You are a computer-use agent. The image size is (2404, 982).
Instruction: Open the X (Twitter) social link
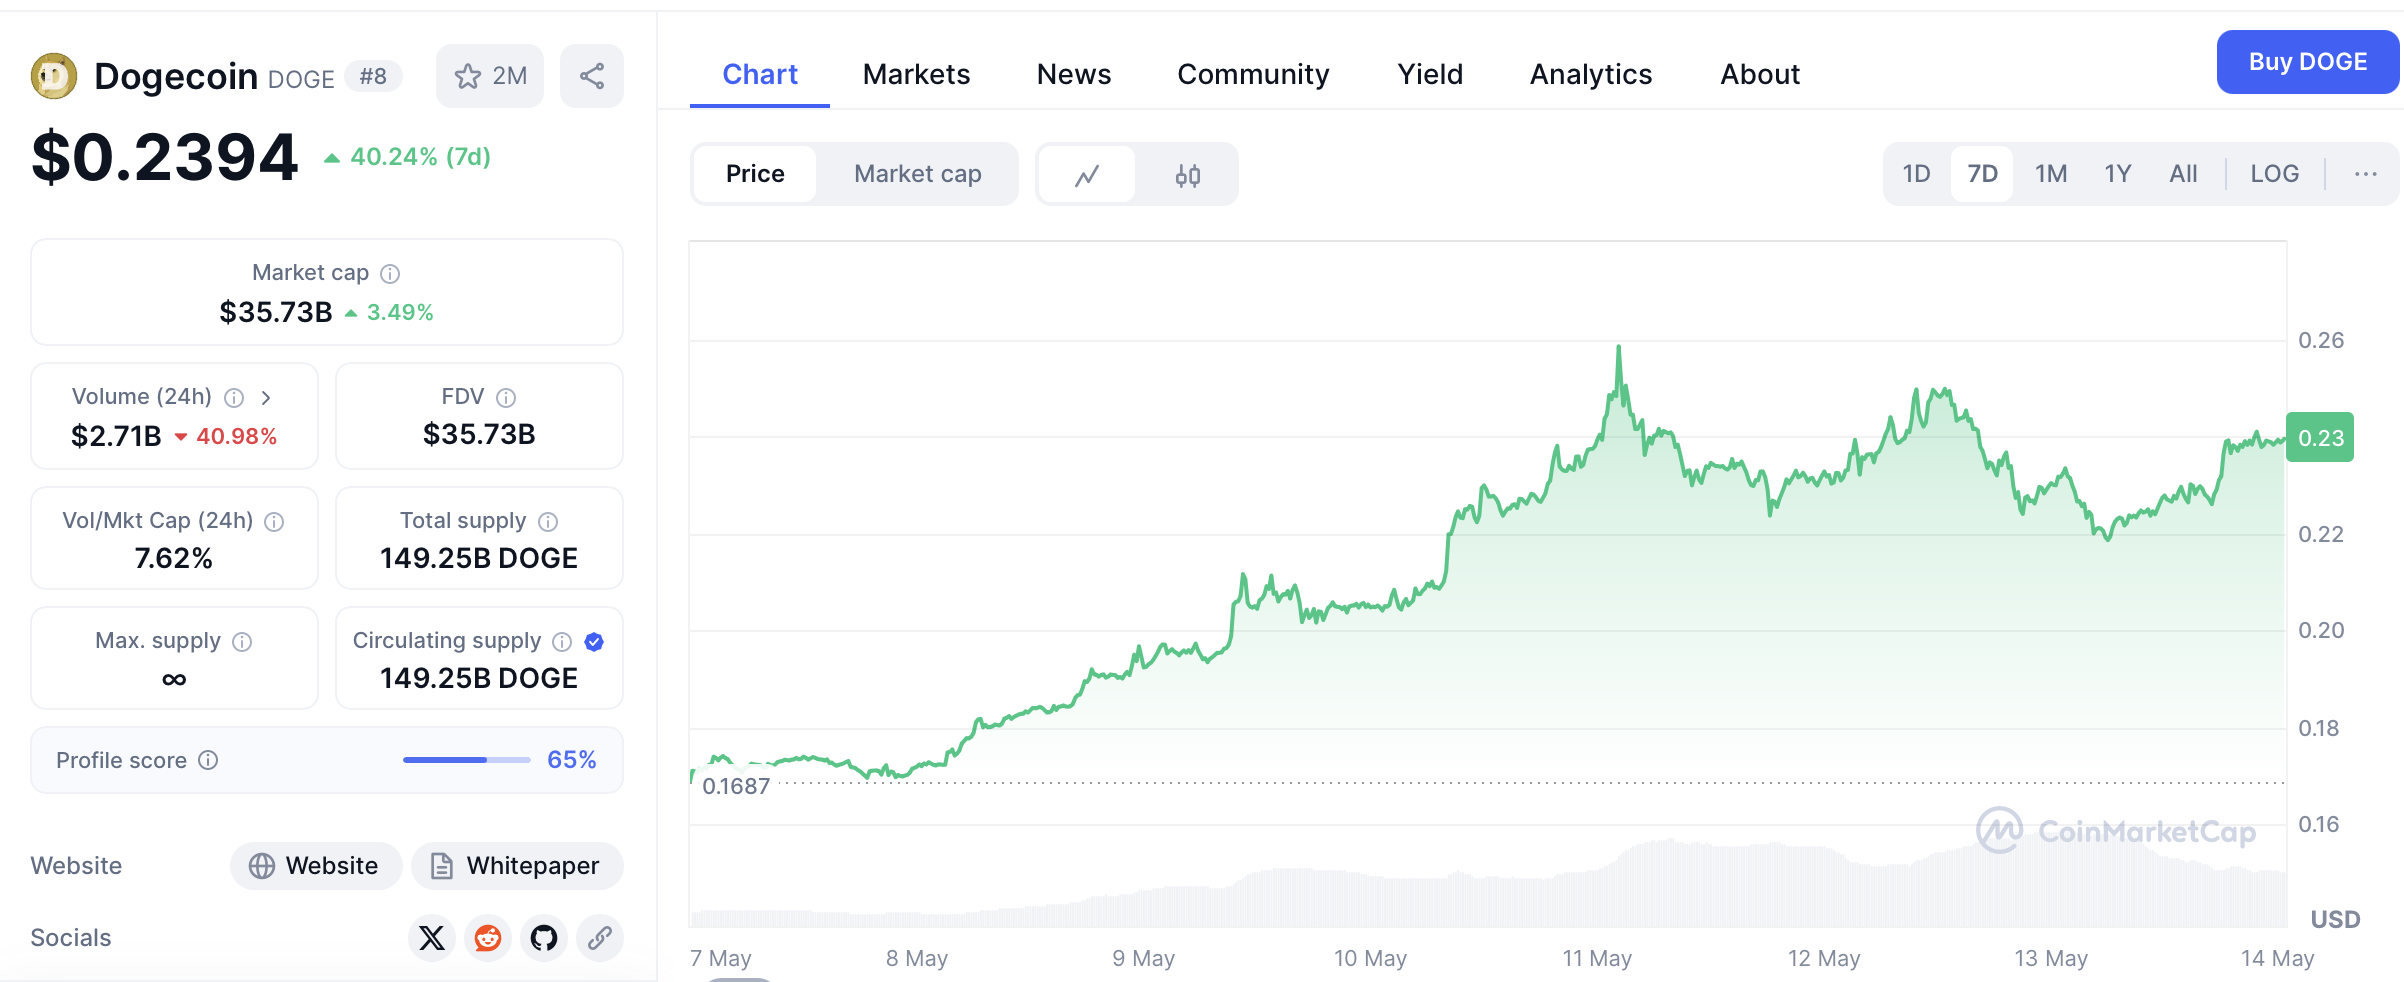[432, 938]
